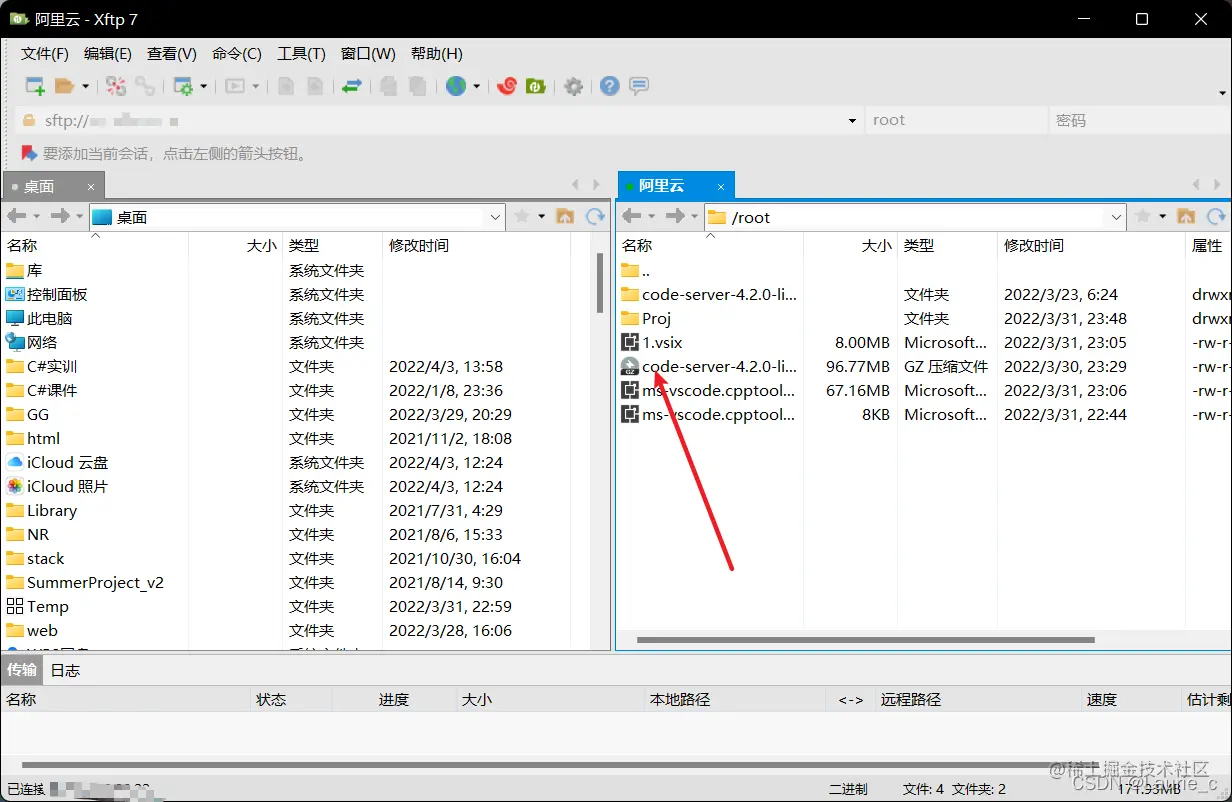Open the 帮助(H) menu
Viewport: 1232px width, 802px height.
437,54
